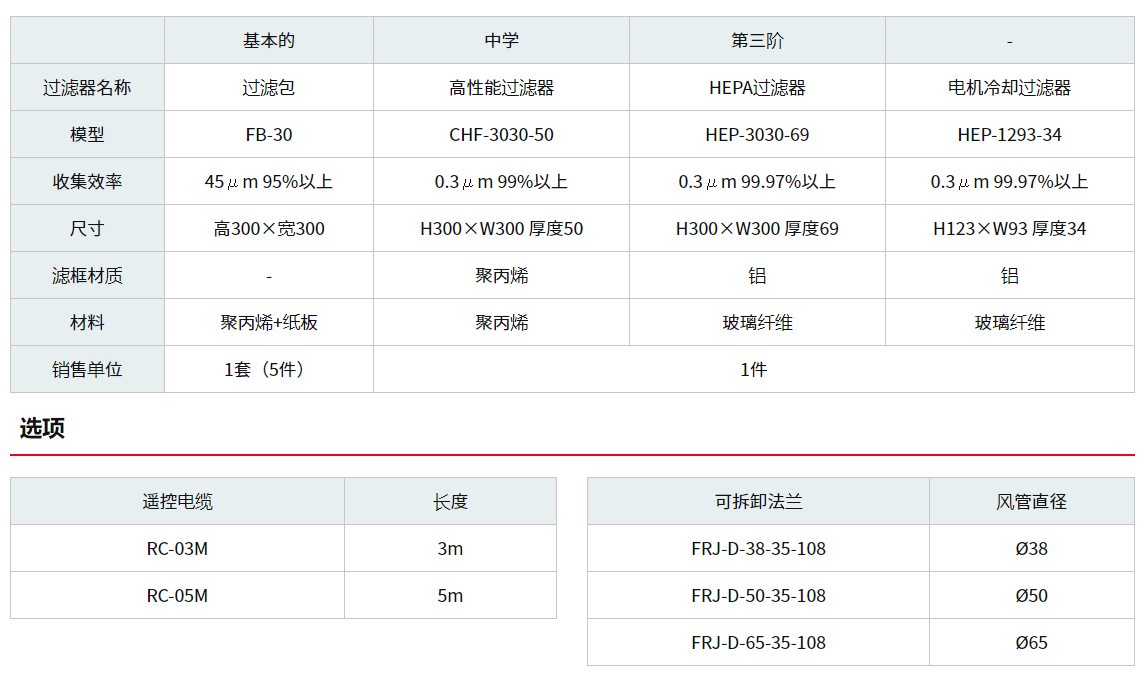The width and height of the screenshot is (1144, 676).
Task: Click the 基本的 column header
Action: [268, 41]
